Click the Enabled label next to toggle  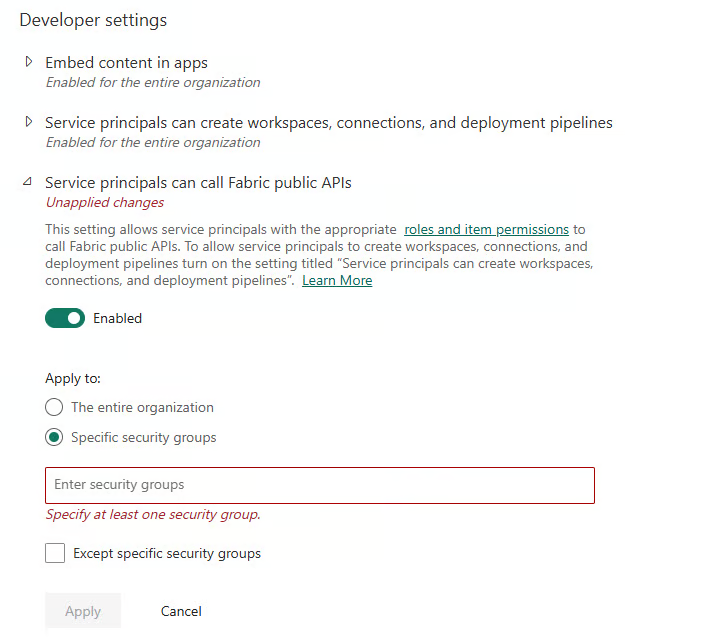[x=118, y=319]
